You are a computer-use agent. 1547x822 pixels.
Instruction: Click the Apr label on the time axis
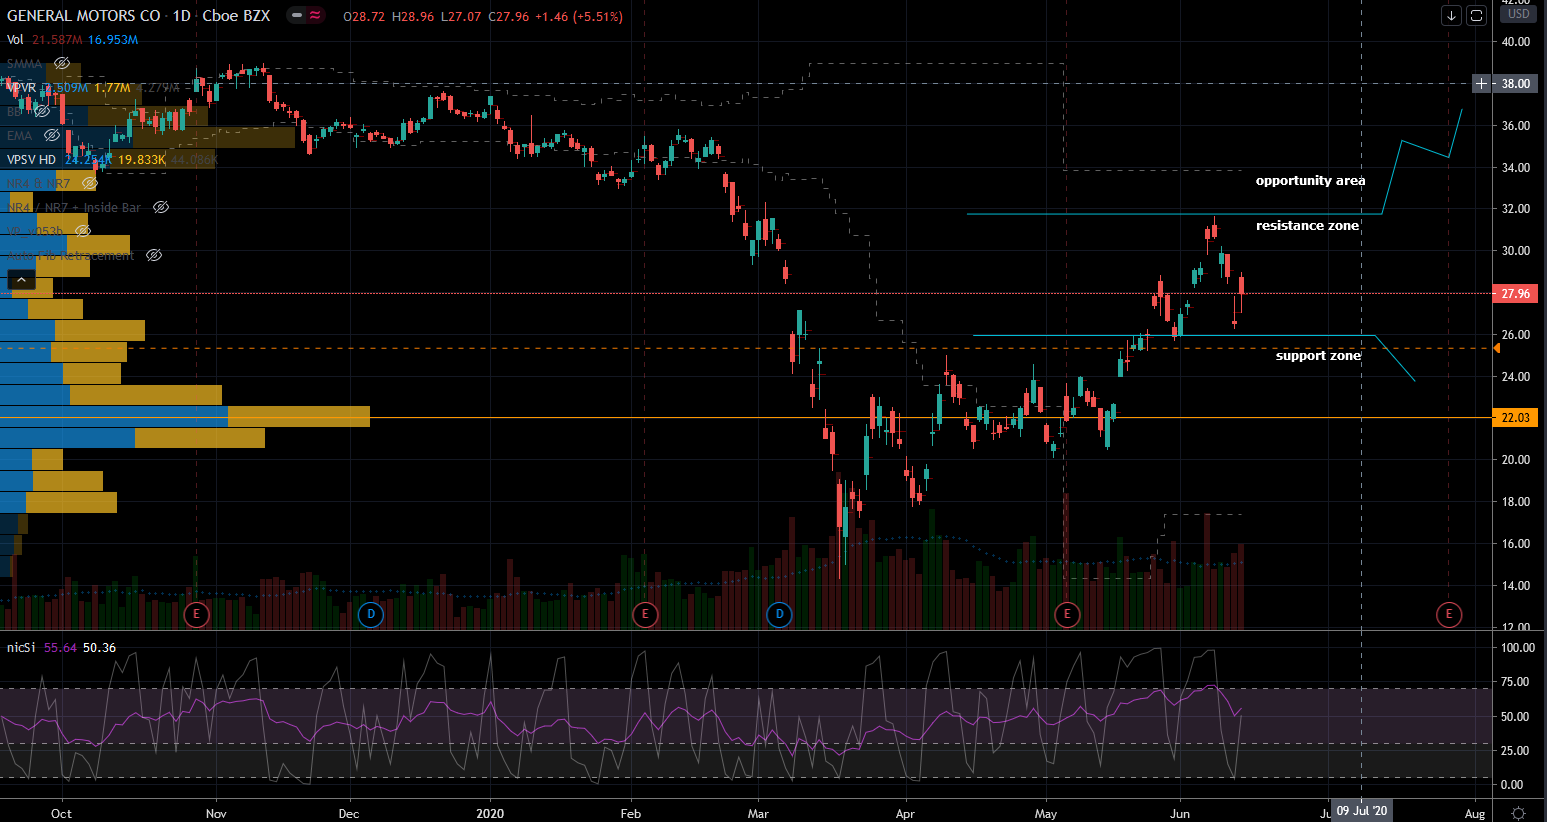pyautogui.click(x=905, y=814)
